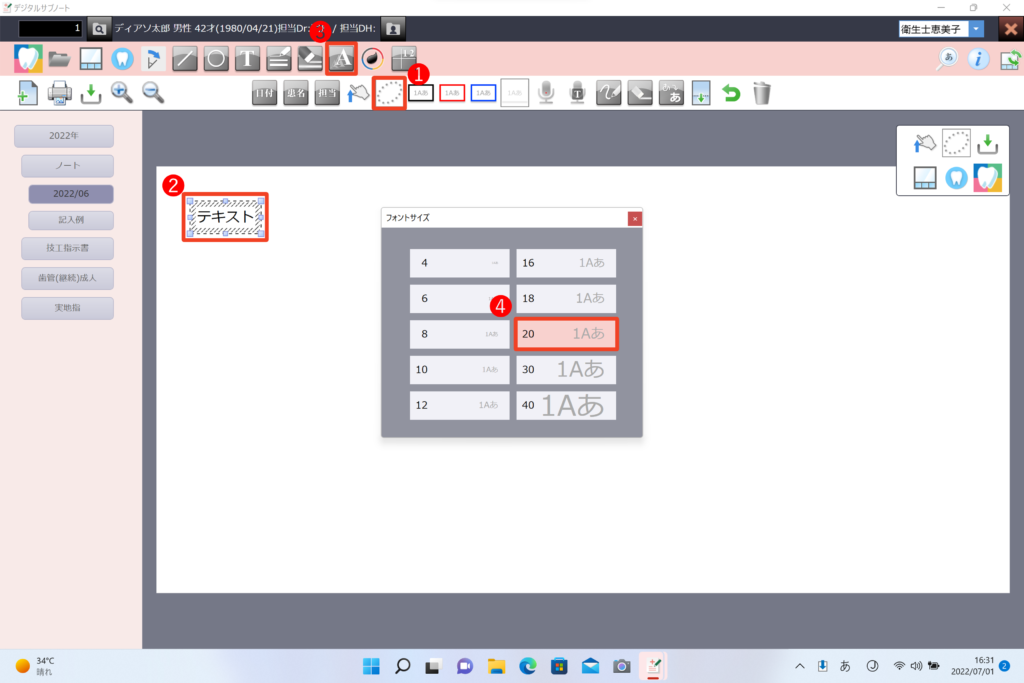Screen dimensions: 1024x683
Task: Delete with the trash can icon
Action: point(762,93)
